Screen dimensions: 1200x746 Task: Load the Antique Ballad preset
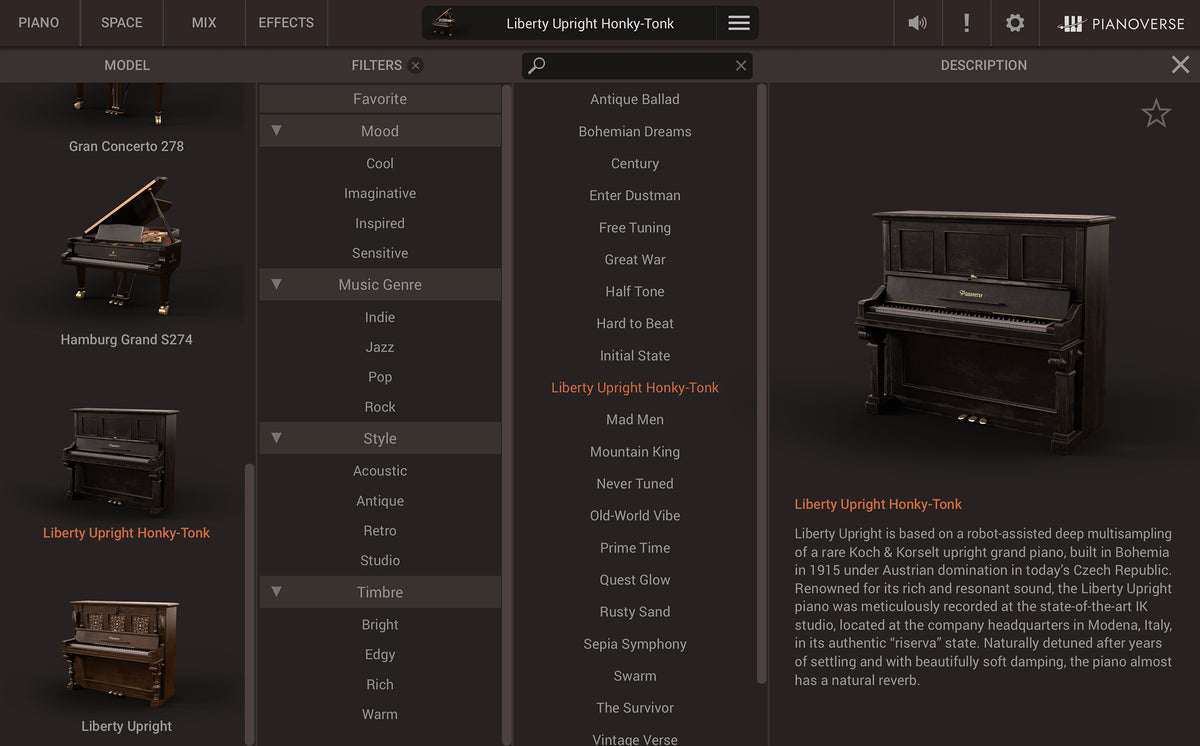coord(635,100)
